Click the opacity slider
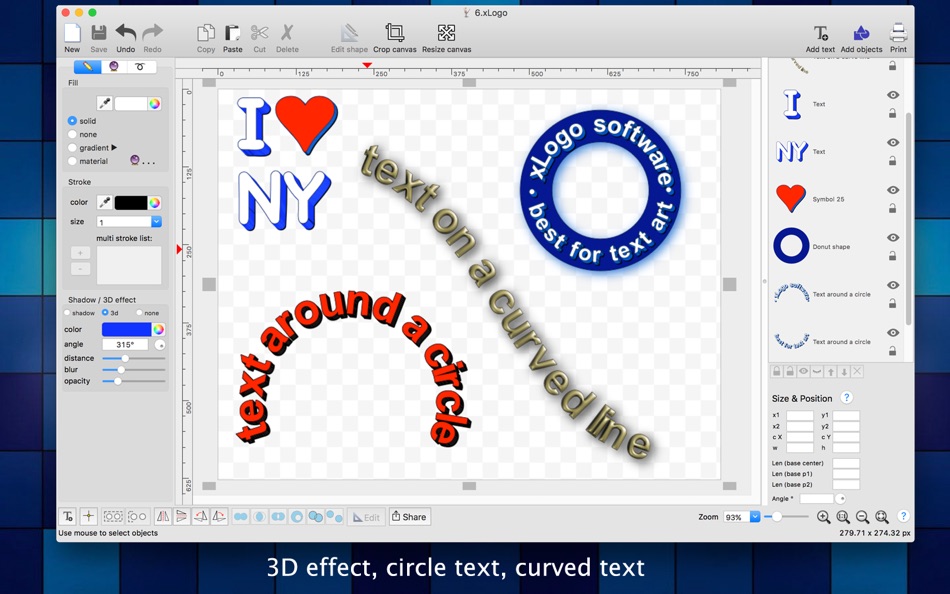Viewport: 950px width, 594px height. click(x=134, y=381)
